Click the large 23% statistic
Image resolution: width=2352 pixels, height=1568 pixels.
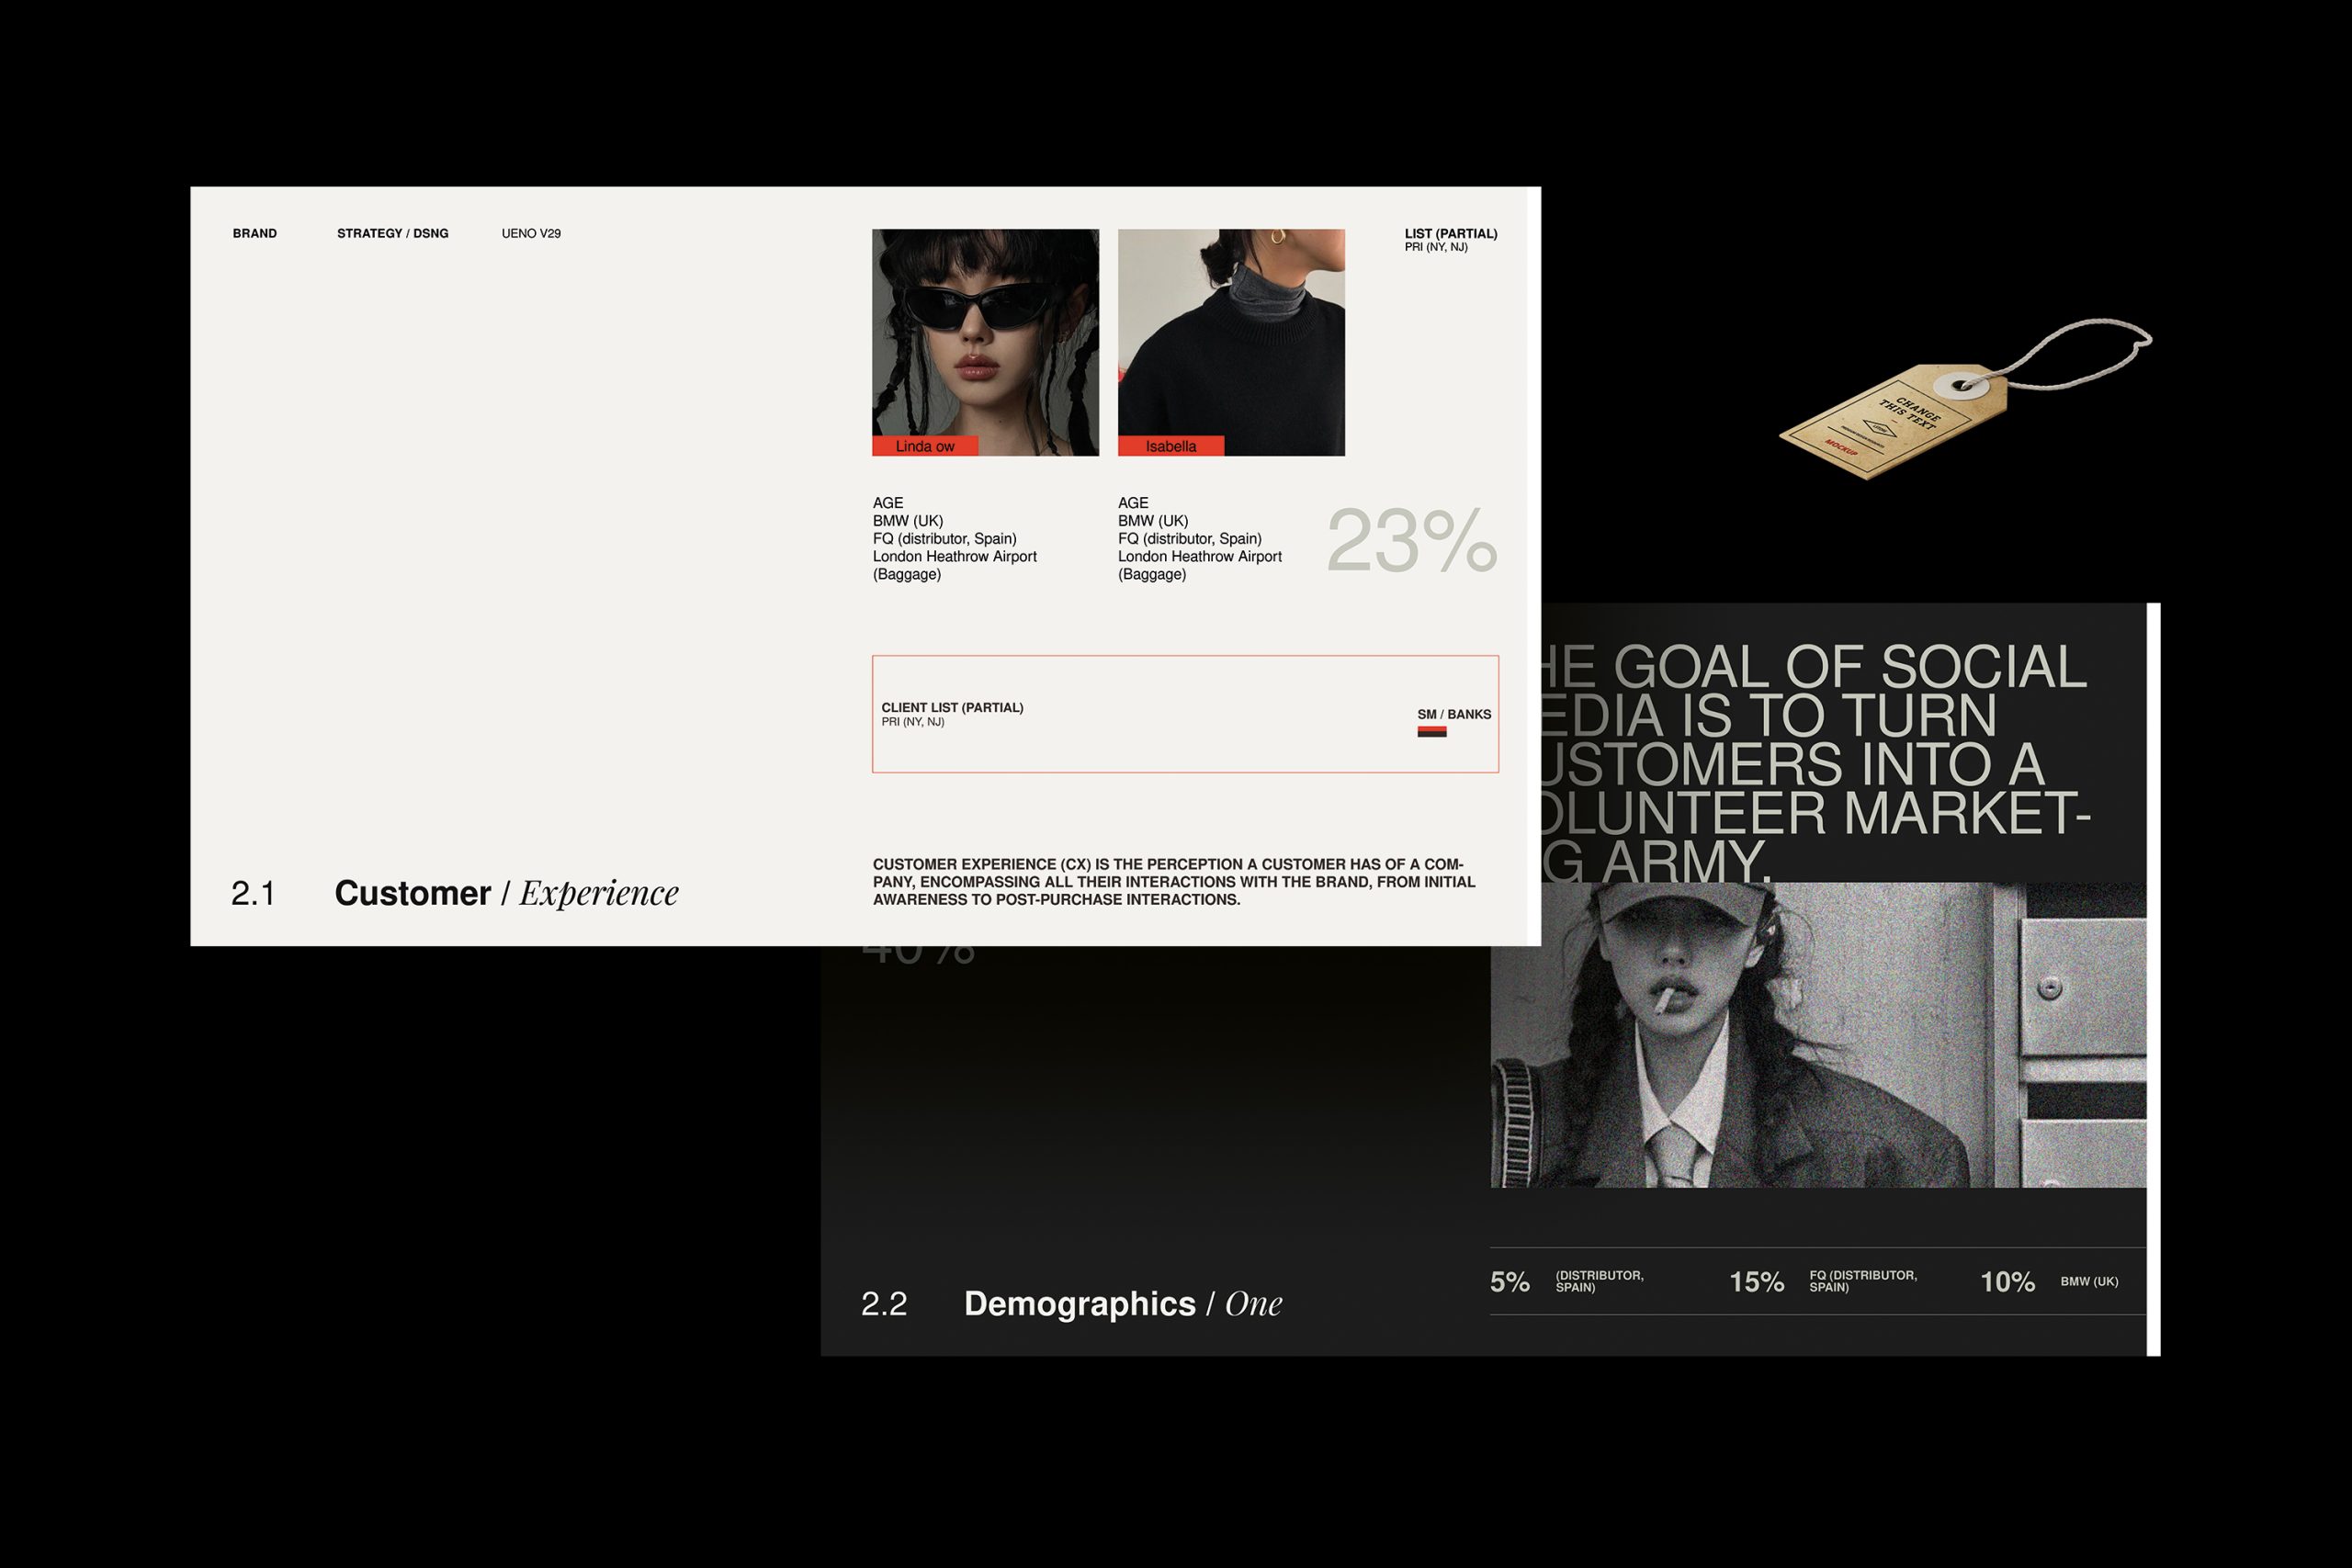tap(1411, 541)
